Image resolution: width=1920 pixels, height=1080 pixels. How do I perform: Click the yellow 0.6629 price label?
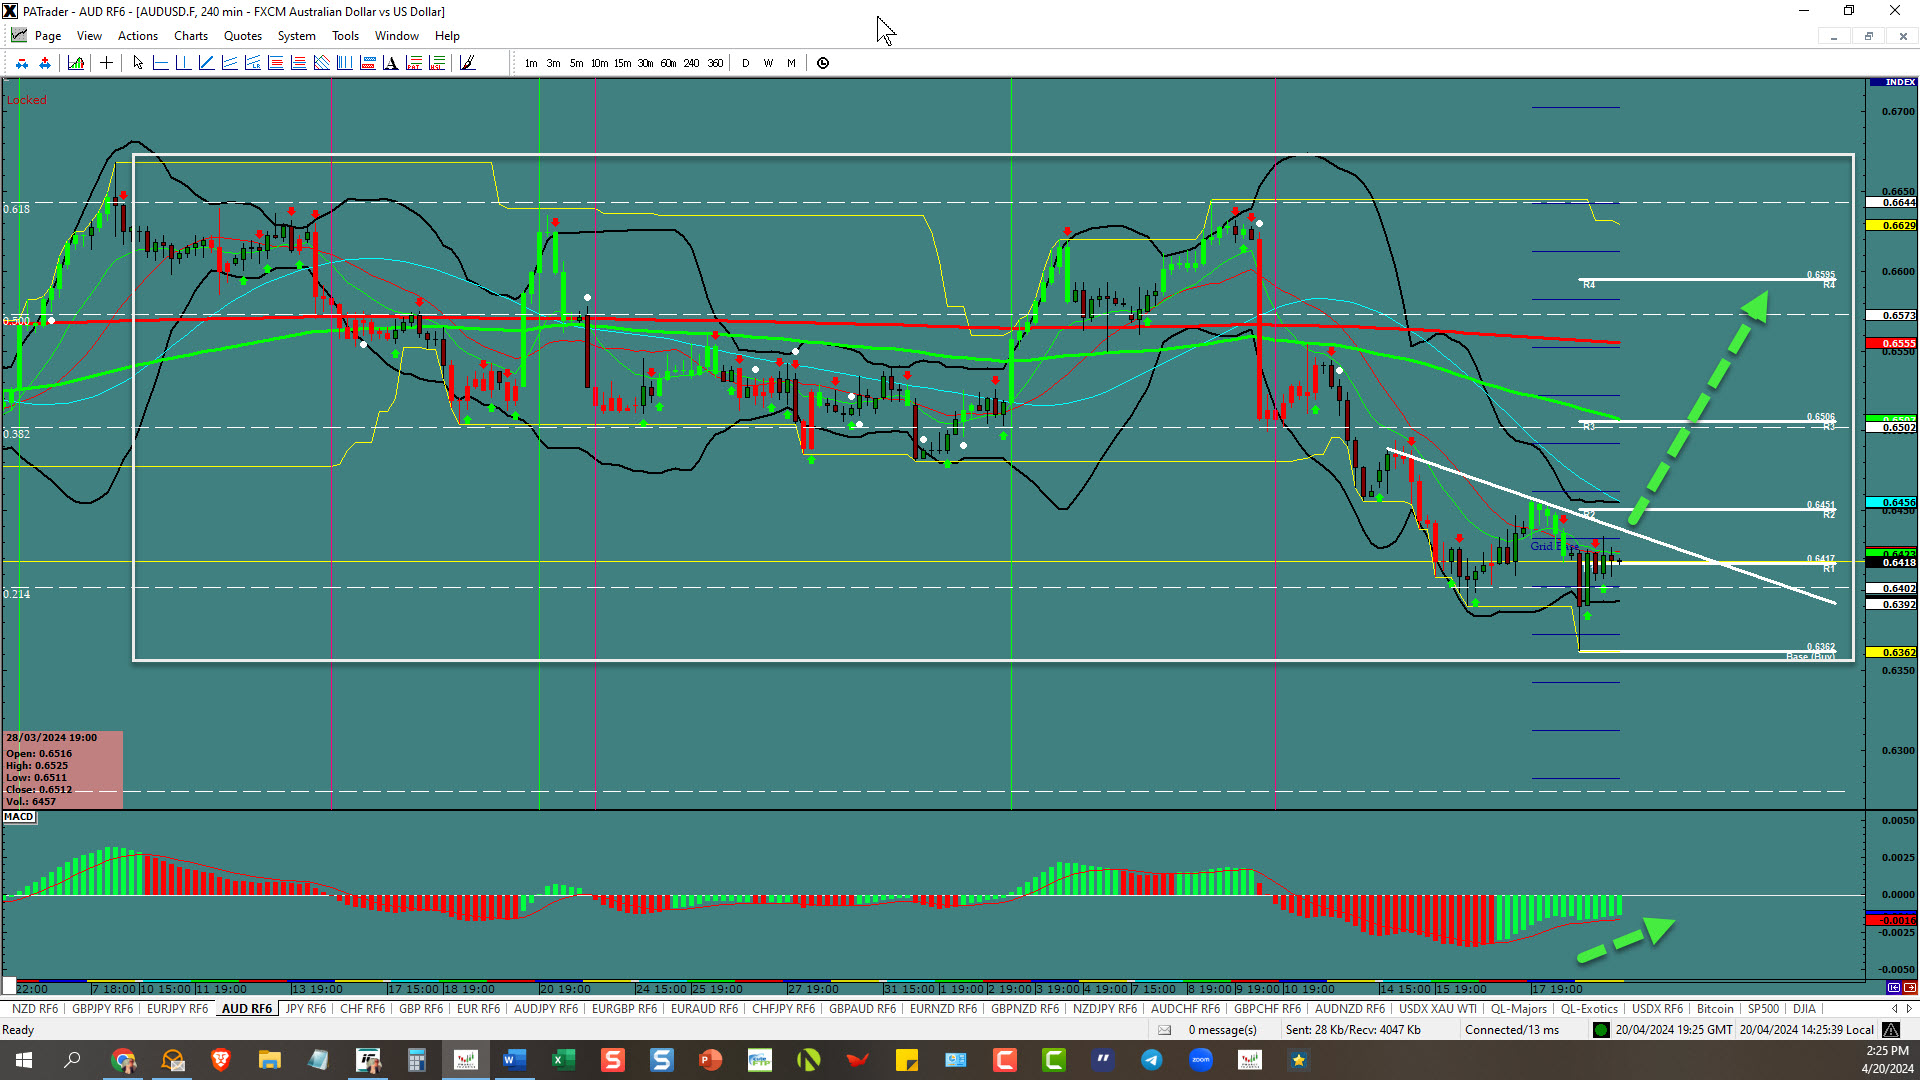(x=1892, y=225)
